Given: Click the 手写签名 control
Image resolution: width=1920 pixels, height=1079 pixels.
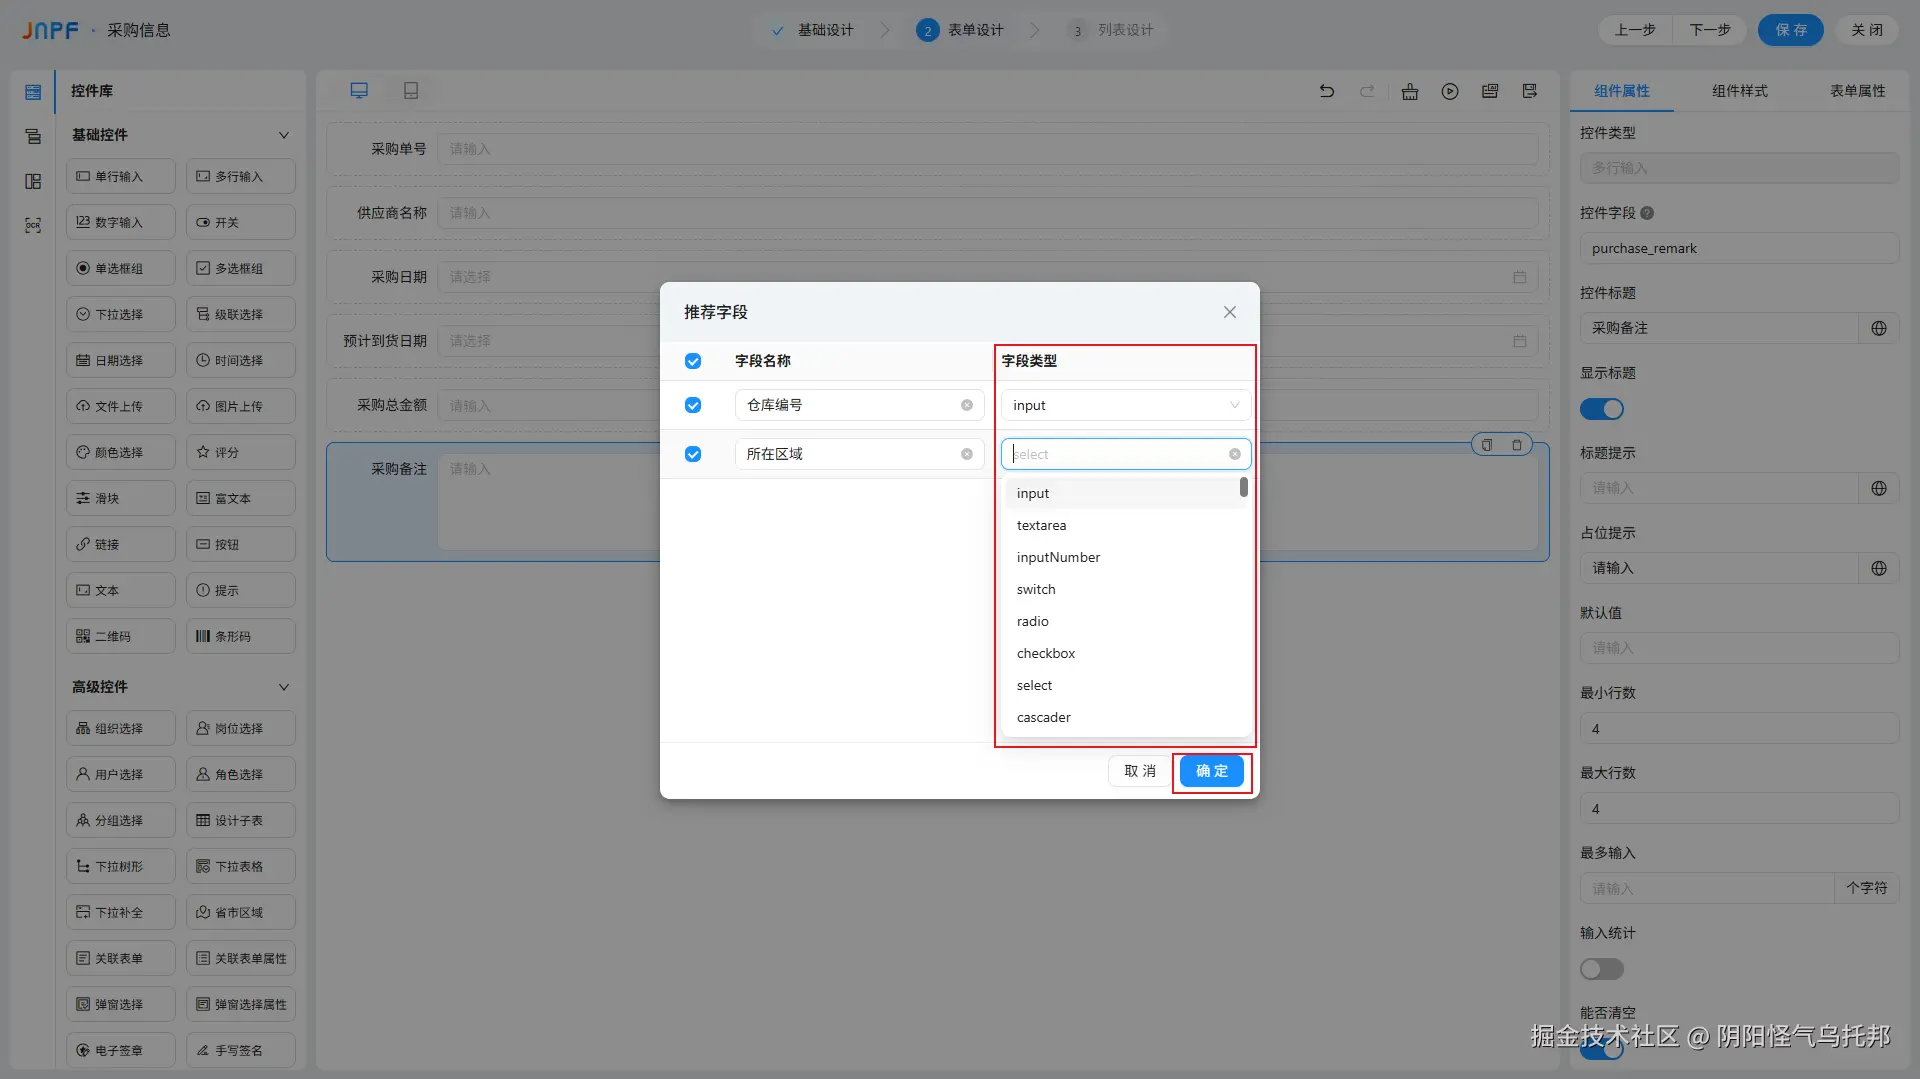Looking at the screenshot, I should pyautogui.click(x=241, y=1050).
